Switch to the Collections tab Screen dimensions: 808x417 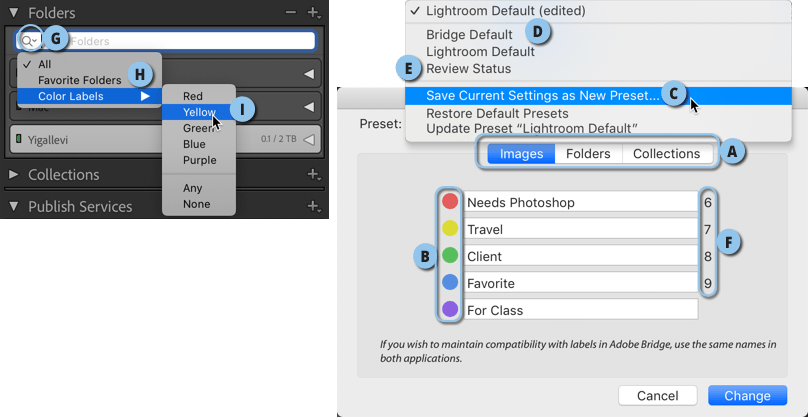[667, 154]
